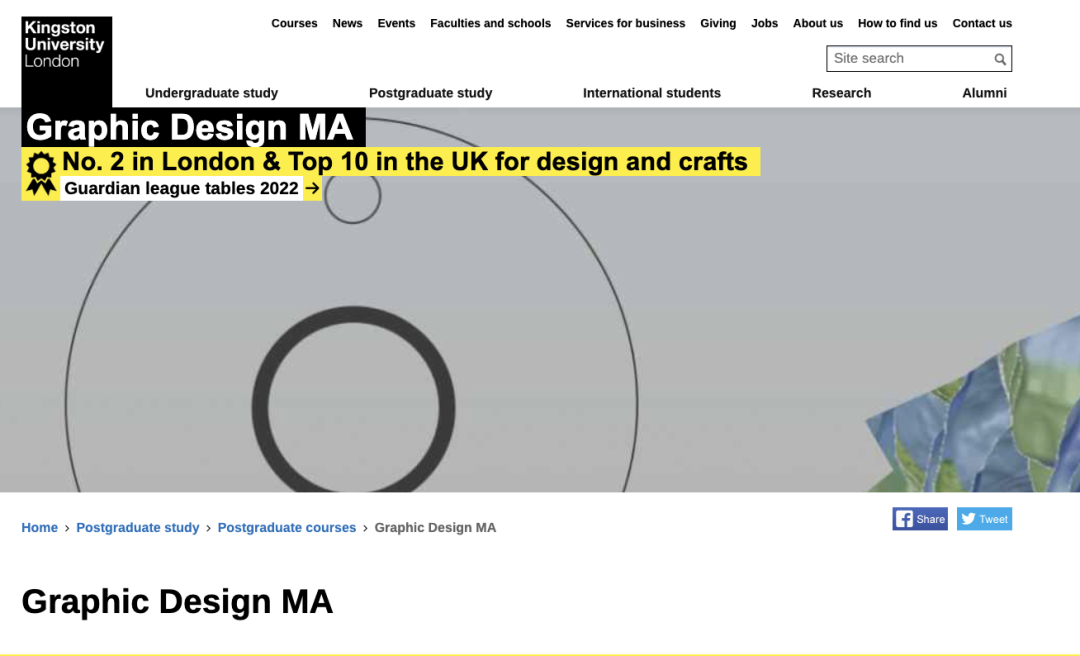Select International students in main navigation
1080x656 pixels.
pyautogui.click(x=652, y=93)
